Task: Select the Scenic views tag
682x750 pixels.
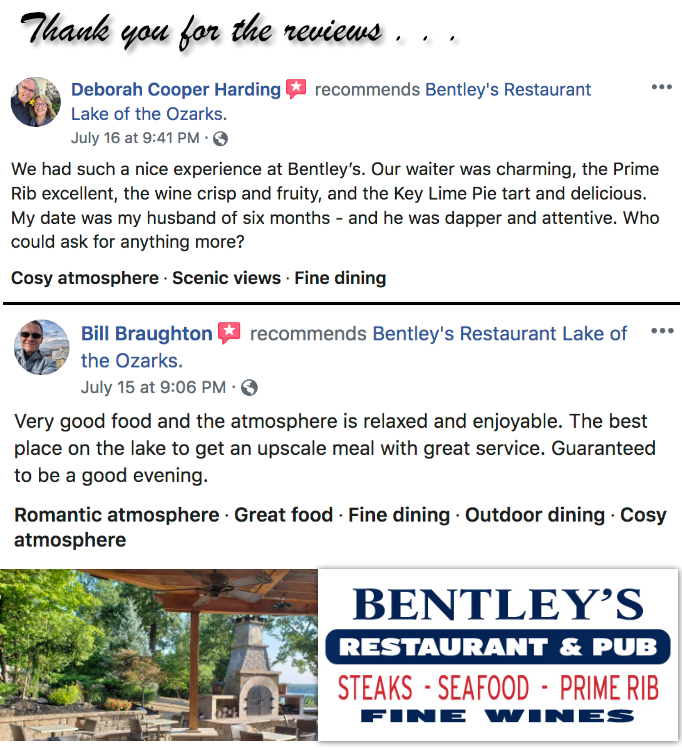Action: [226, 278]
